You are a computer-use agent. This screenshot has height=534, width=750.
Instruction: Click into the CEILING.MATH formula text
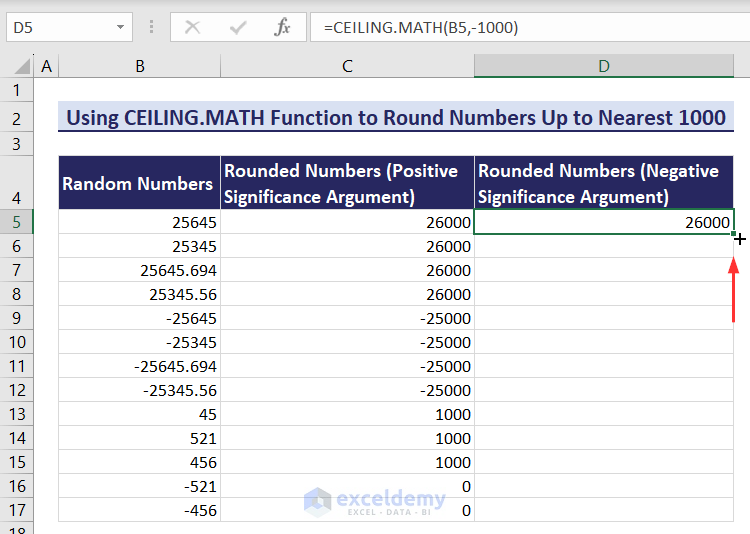point(420,28)
